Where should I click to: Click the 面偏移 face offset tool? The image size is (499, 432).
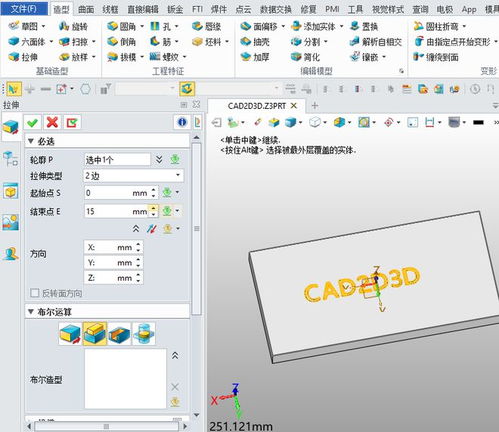click(259, 26)
